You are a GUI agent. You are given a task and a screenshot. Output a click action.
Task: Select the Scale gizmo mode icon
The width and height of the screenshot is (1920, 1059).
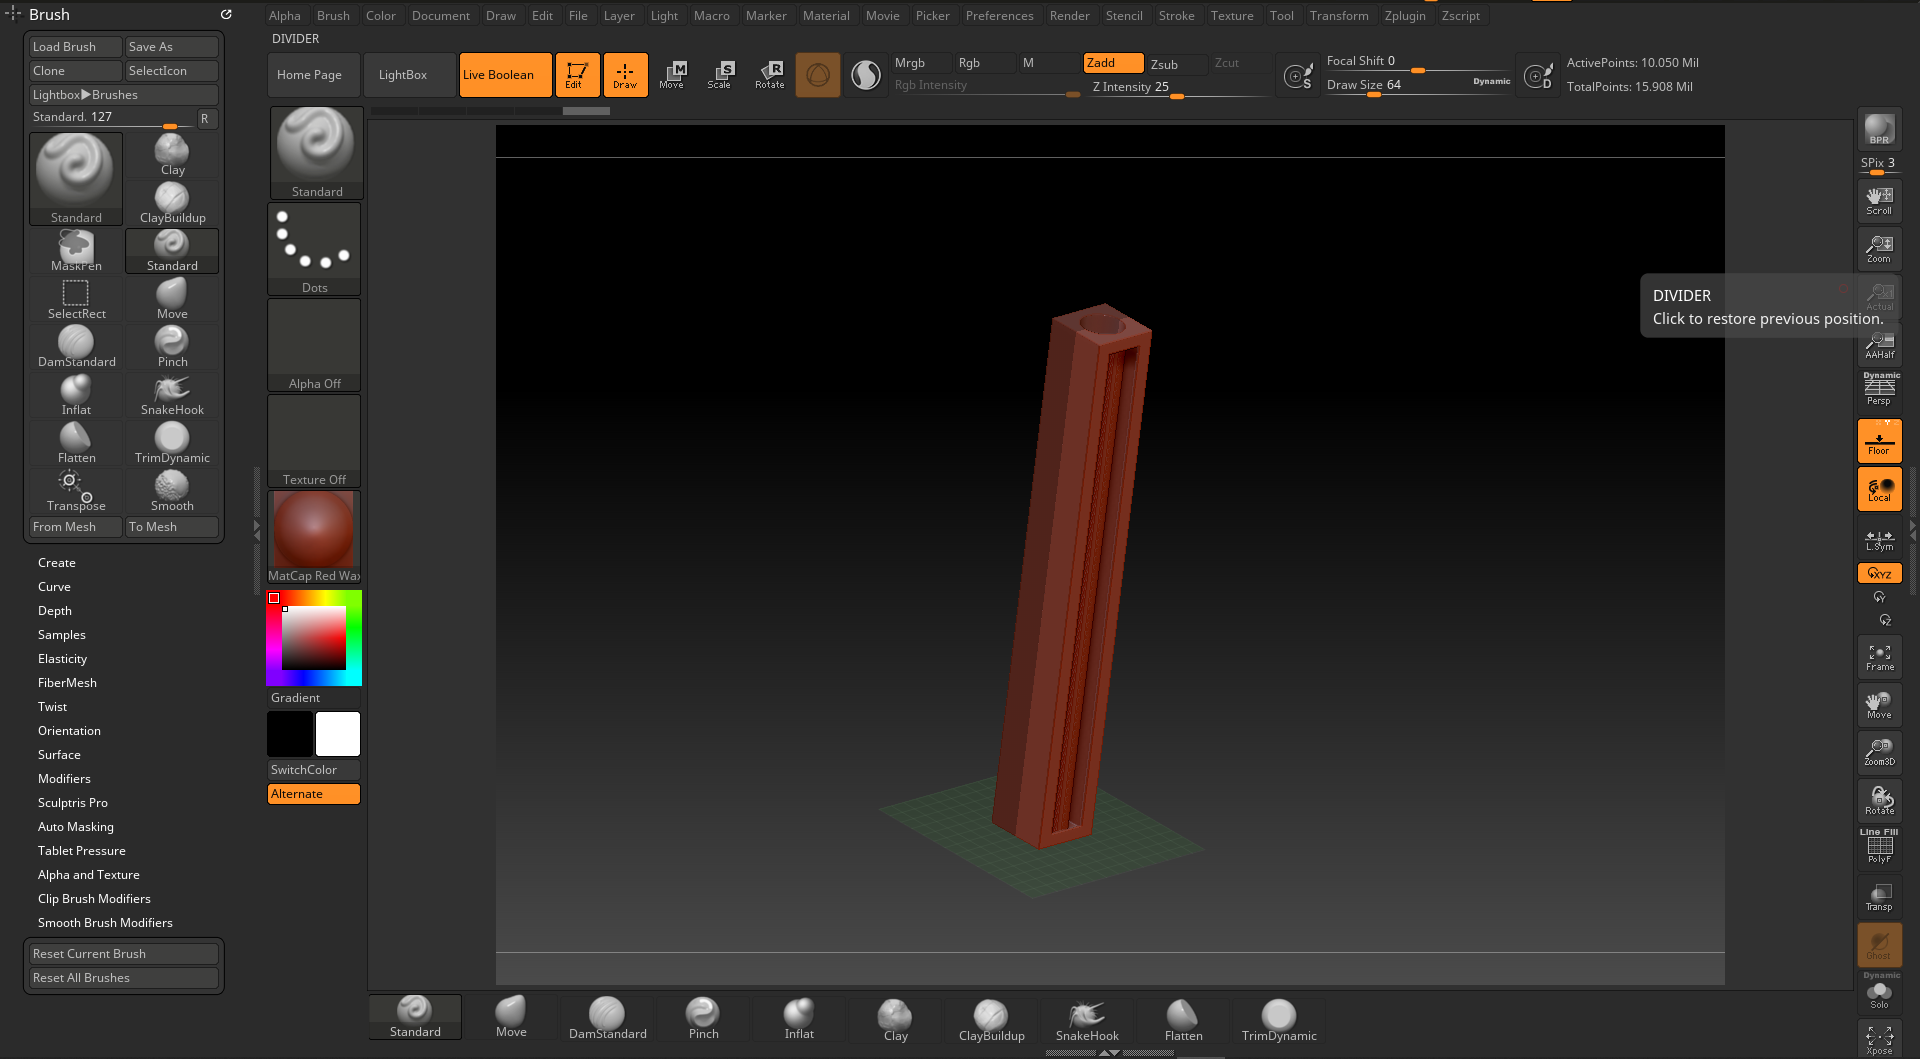(x=719, y=75)
